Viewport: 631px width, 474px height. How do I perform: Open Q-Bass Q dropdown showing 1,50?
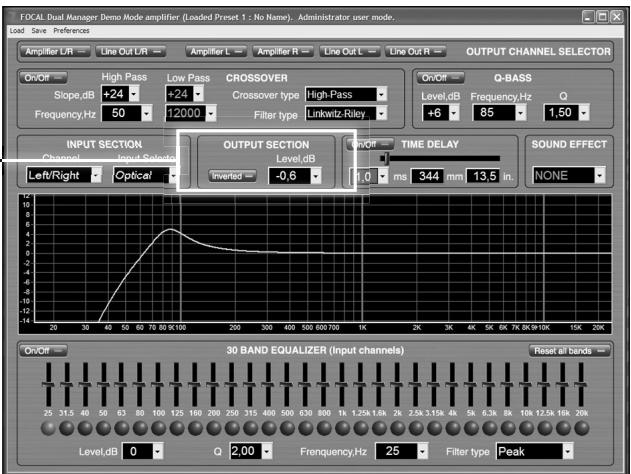coord(584,113)
